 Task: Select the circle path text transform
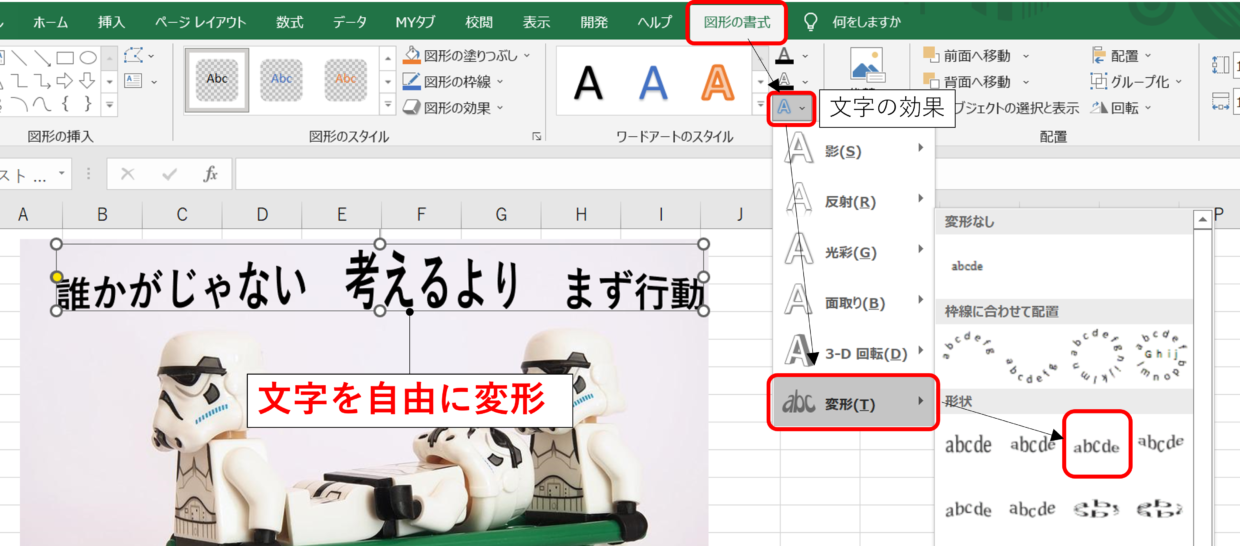[x=1097, y=355]
